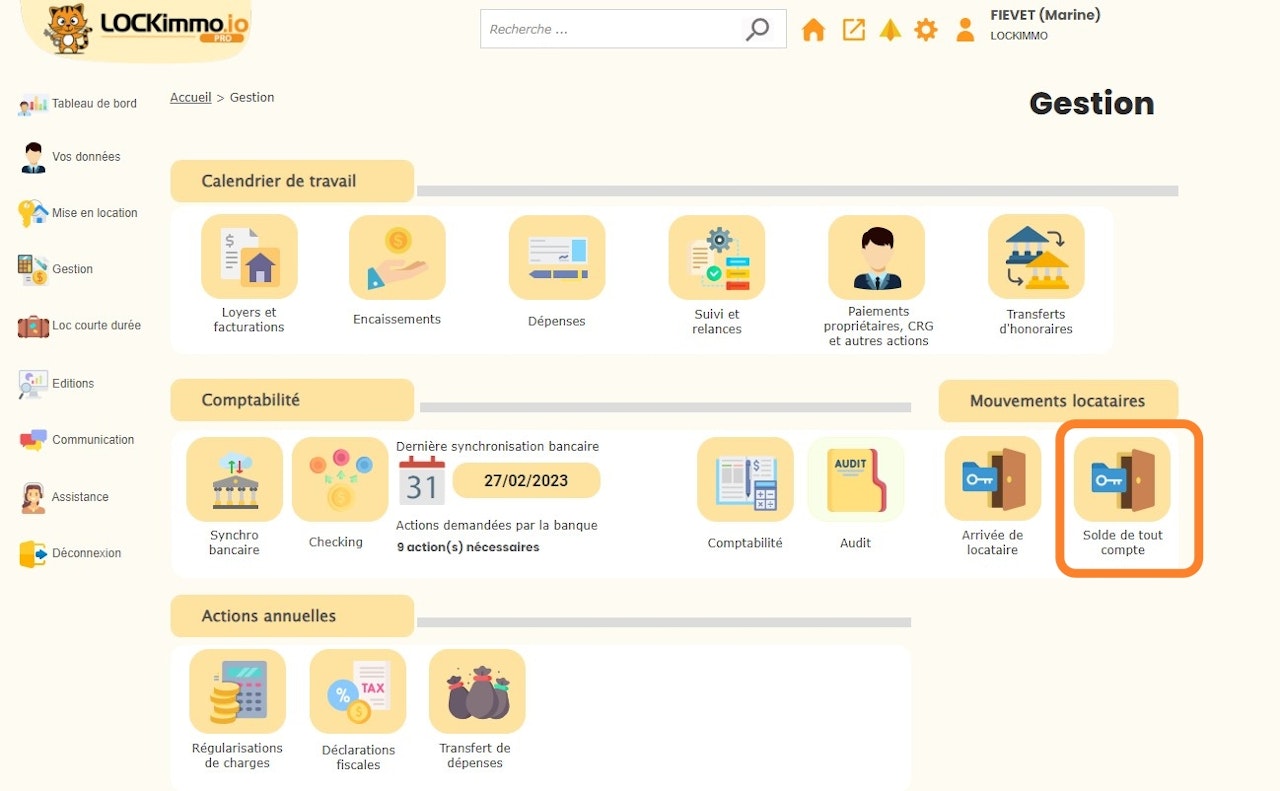Click the Accueil breadcrumb link

pos(190,98)
